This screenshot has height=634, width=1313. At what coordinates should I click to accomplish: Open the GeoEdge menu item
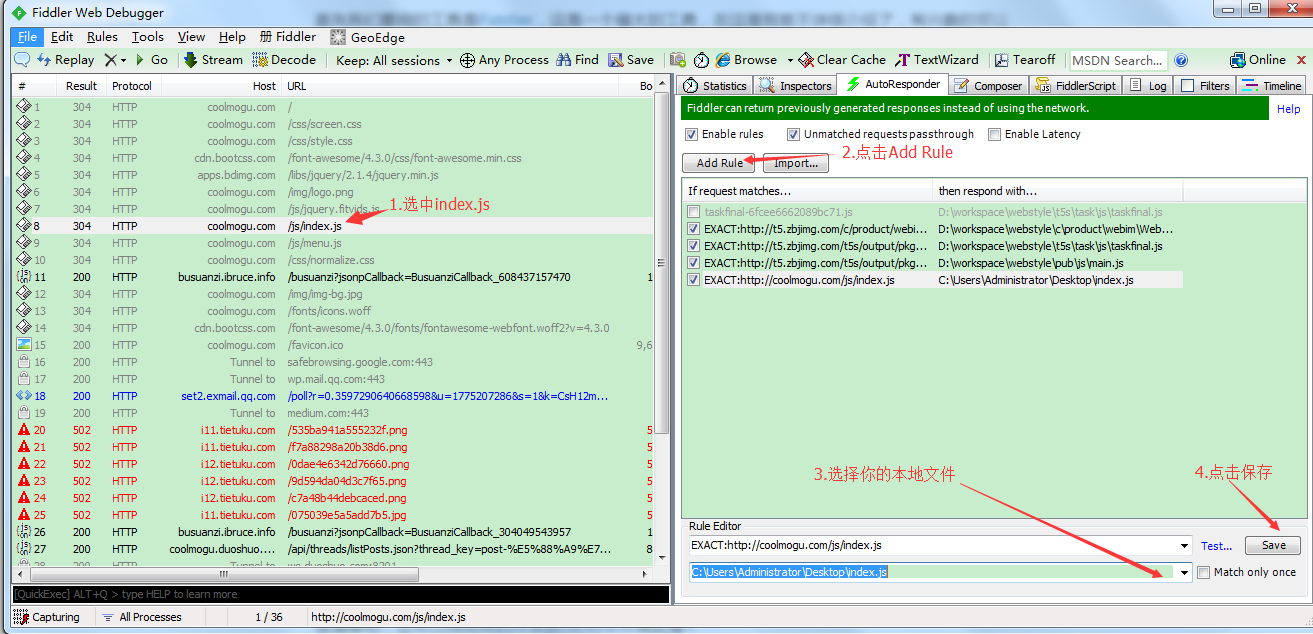368,37
